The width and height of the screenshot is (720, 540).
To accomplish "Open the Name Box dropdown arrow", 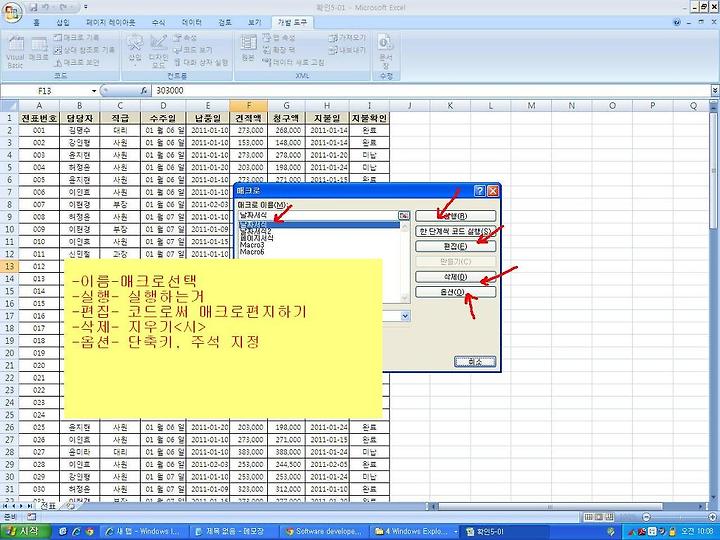I will pos(94,91).
